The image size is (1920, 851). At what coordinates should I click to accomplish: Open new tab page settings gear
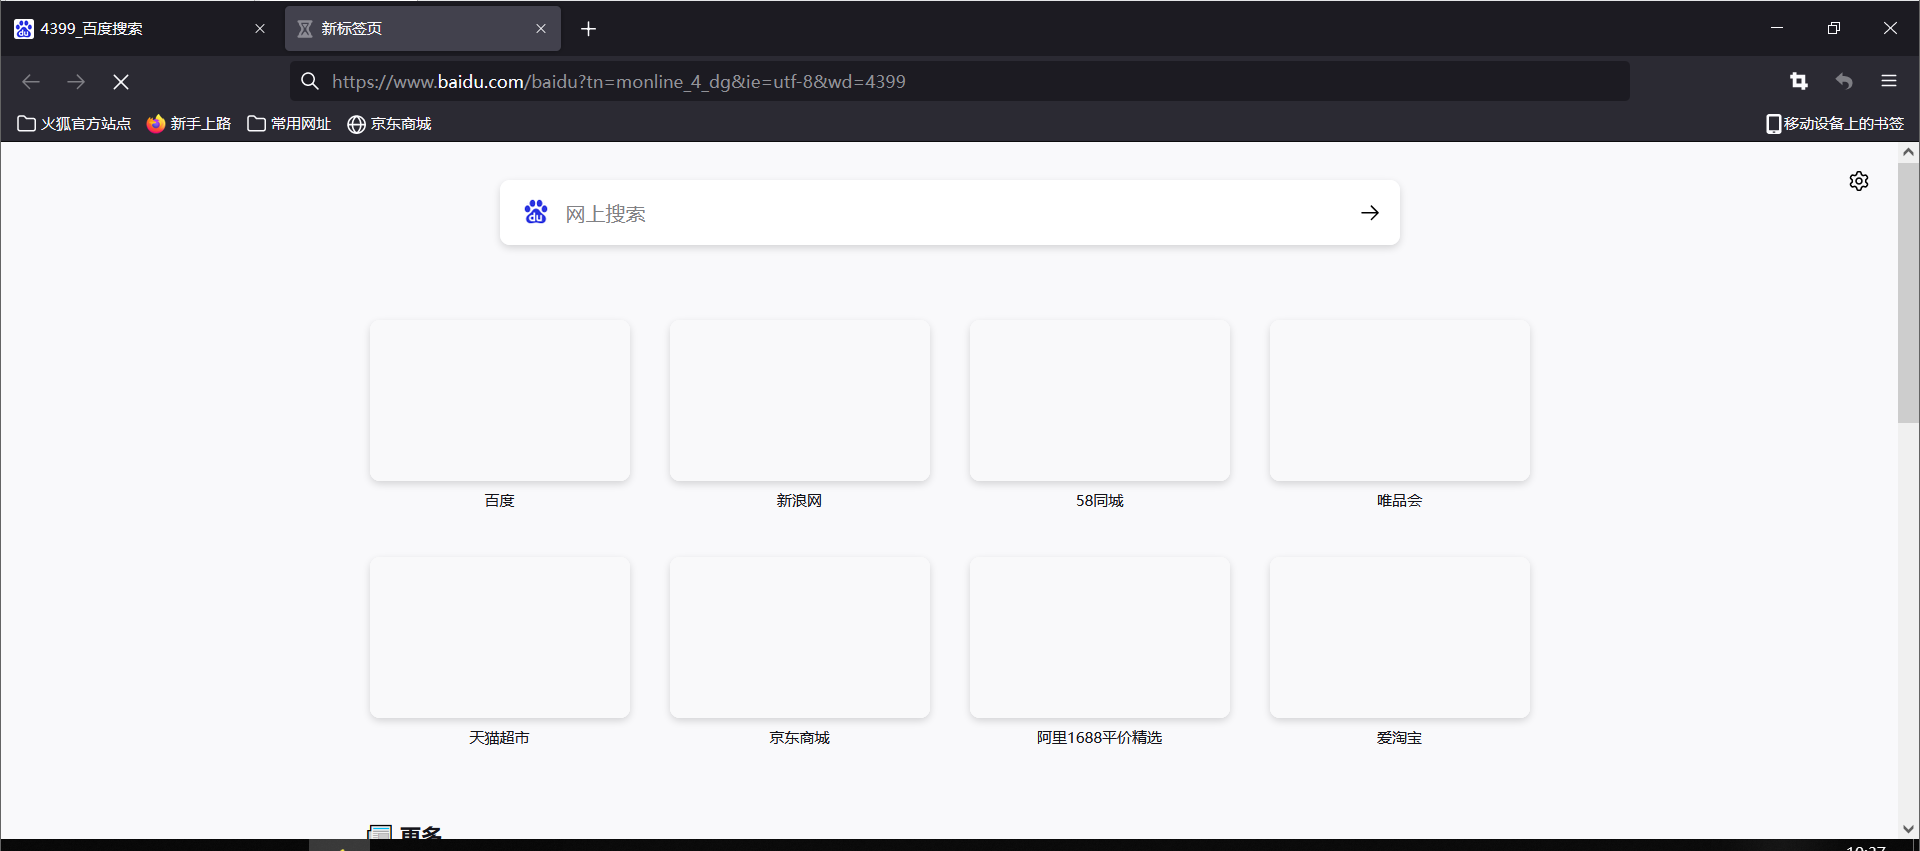(x=1859, y=181)
